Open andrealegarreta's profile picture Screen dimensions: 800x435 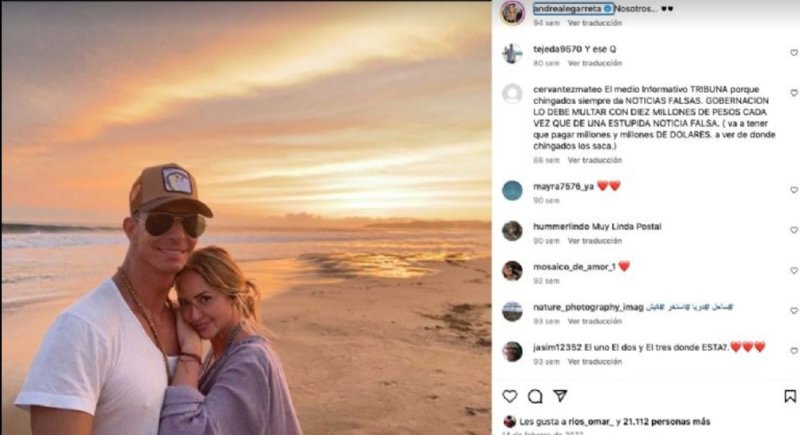(512, 11)
